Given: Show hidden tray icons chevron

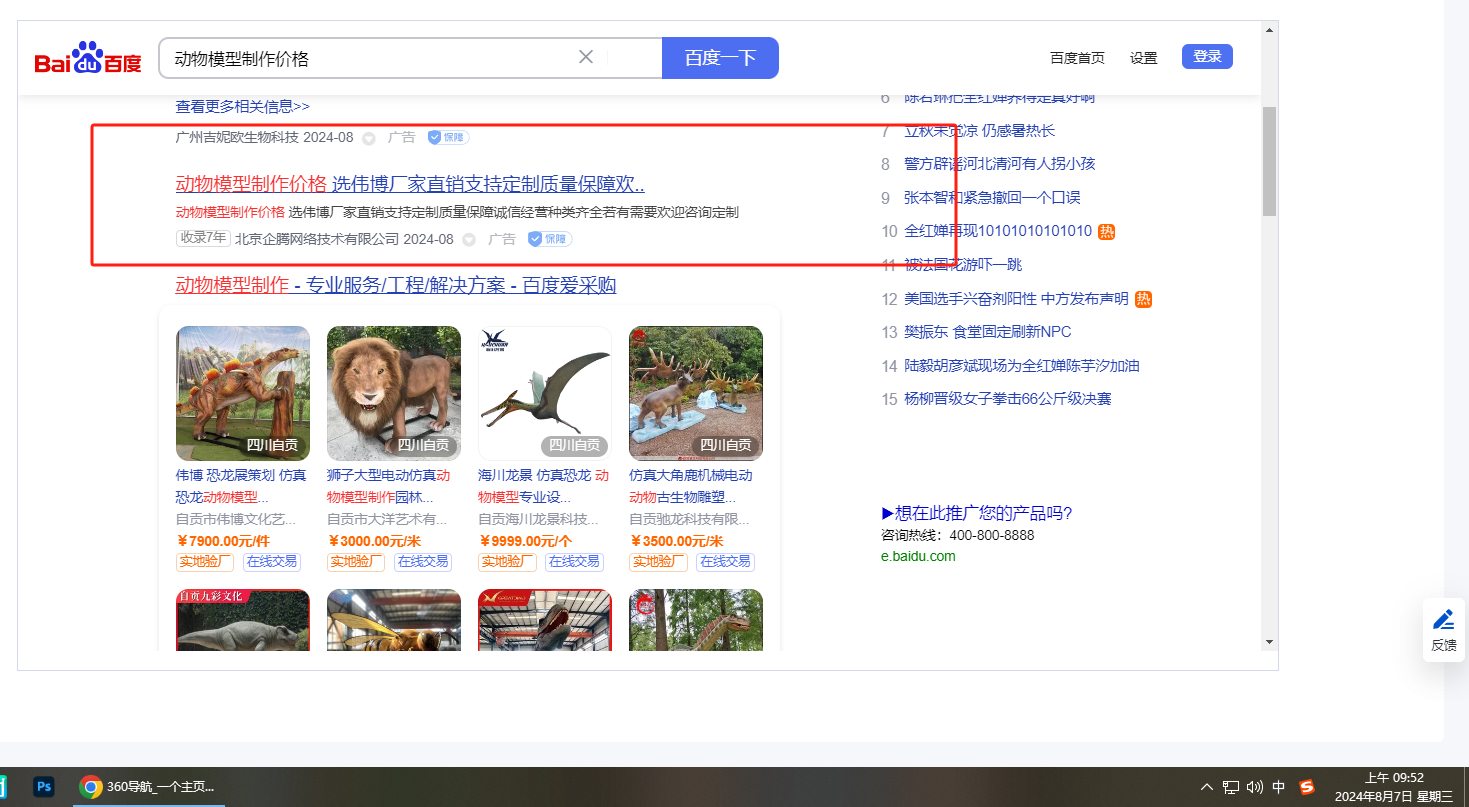Looking at the screenshot, I should pyautogui.click(x=1207, y=787).
